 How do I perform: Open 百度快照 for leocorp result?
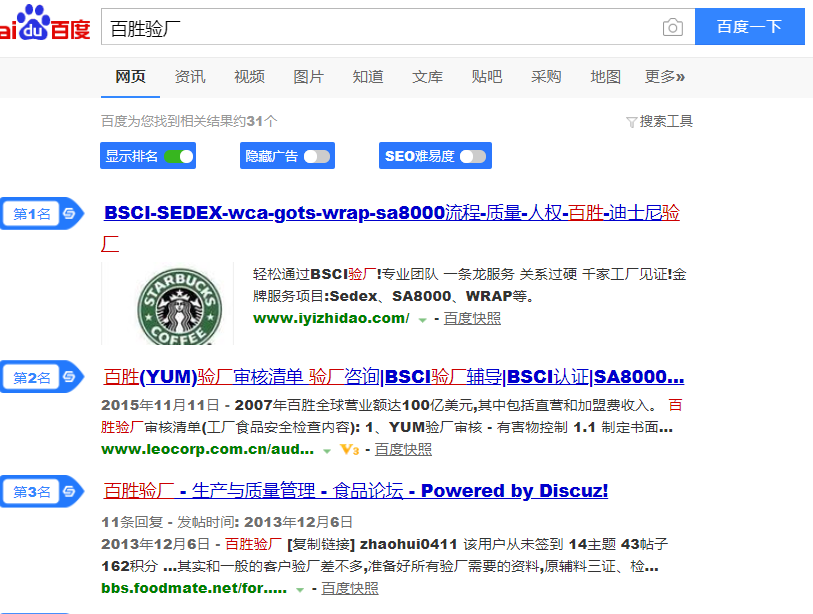click(x=403, y=449)
